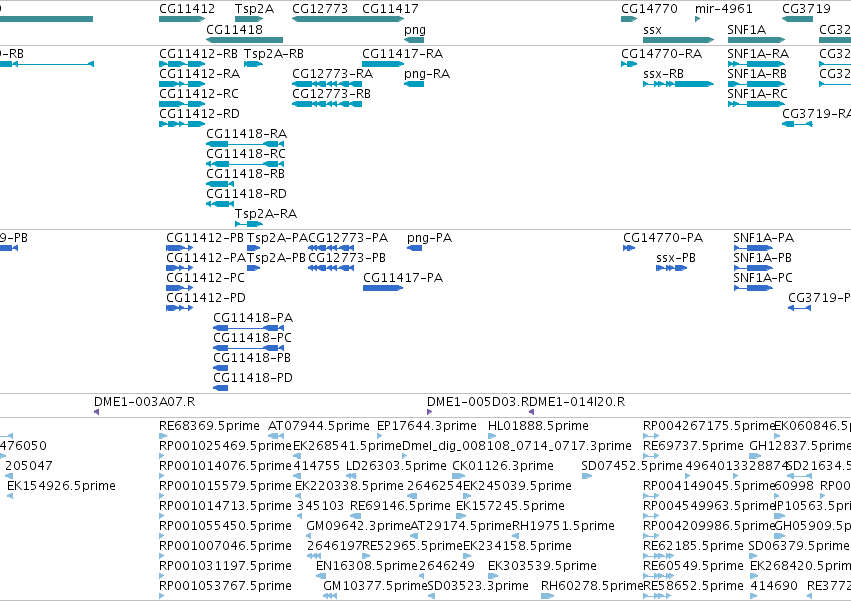851x601 pixels.
Task: Click the CG11418-RD transcript label
Action: tap(246, 194)
